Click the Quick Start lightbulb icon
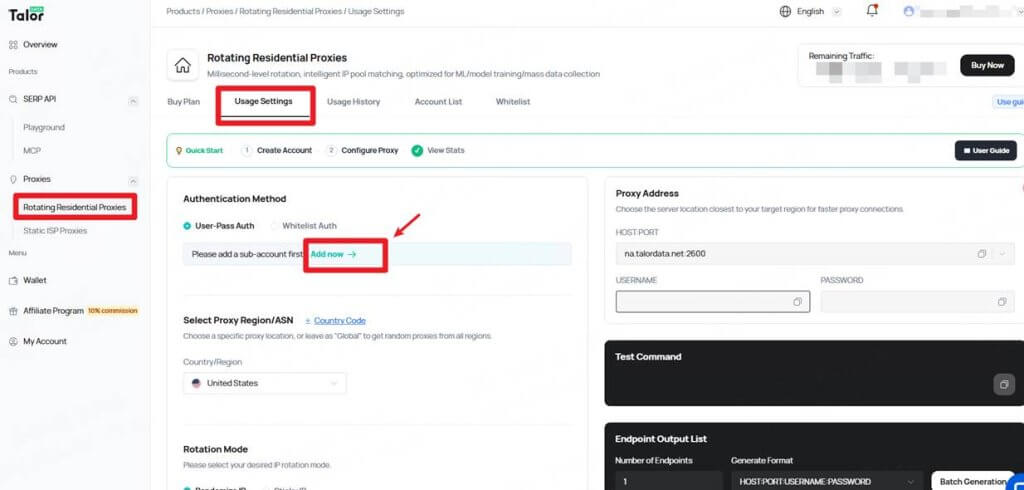The height and width of the screenshot is (490, 1024). (x=179, y=150)
